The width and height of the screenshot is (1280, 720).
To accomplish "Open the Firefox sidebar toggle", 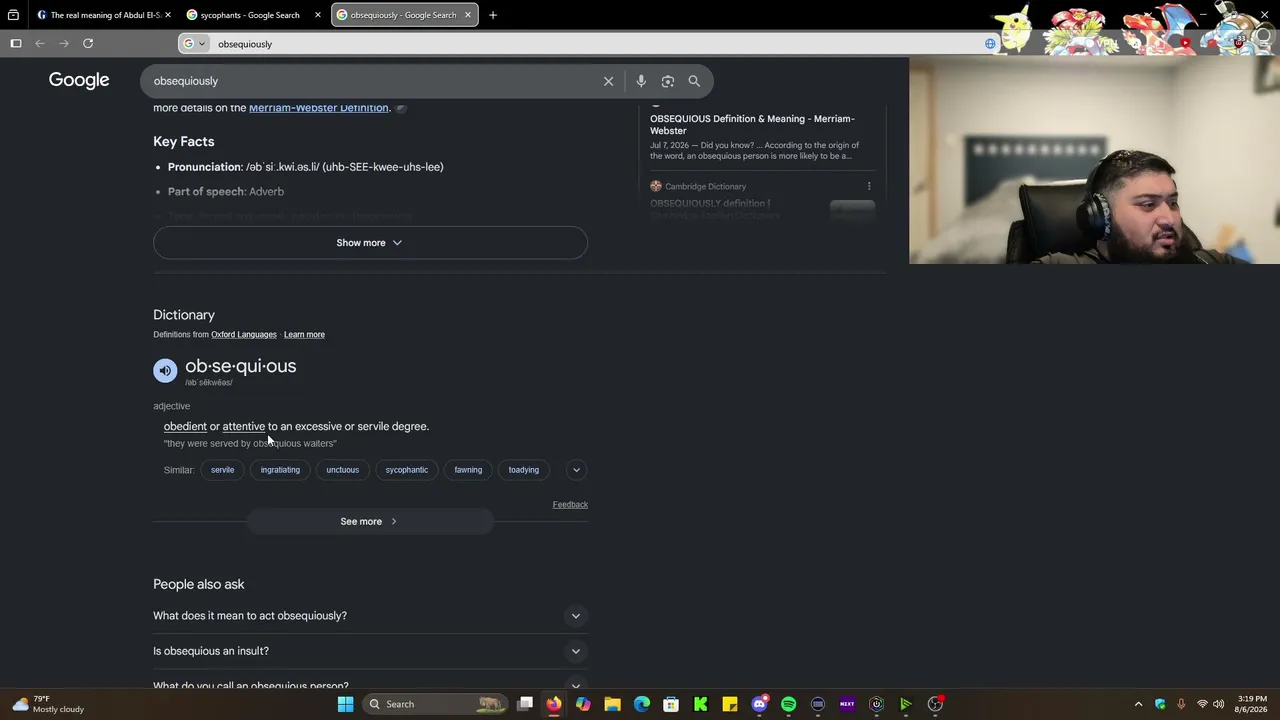I will point(16,43).
